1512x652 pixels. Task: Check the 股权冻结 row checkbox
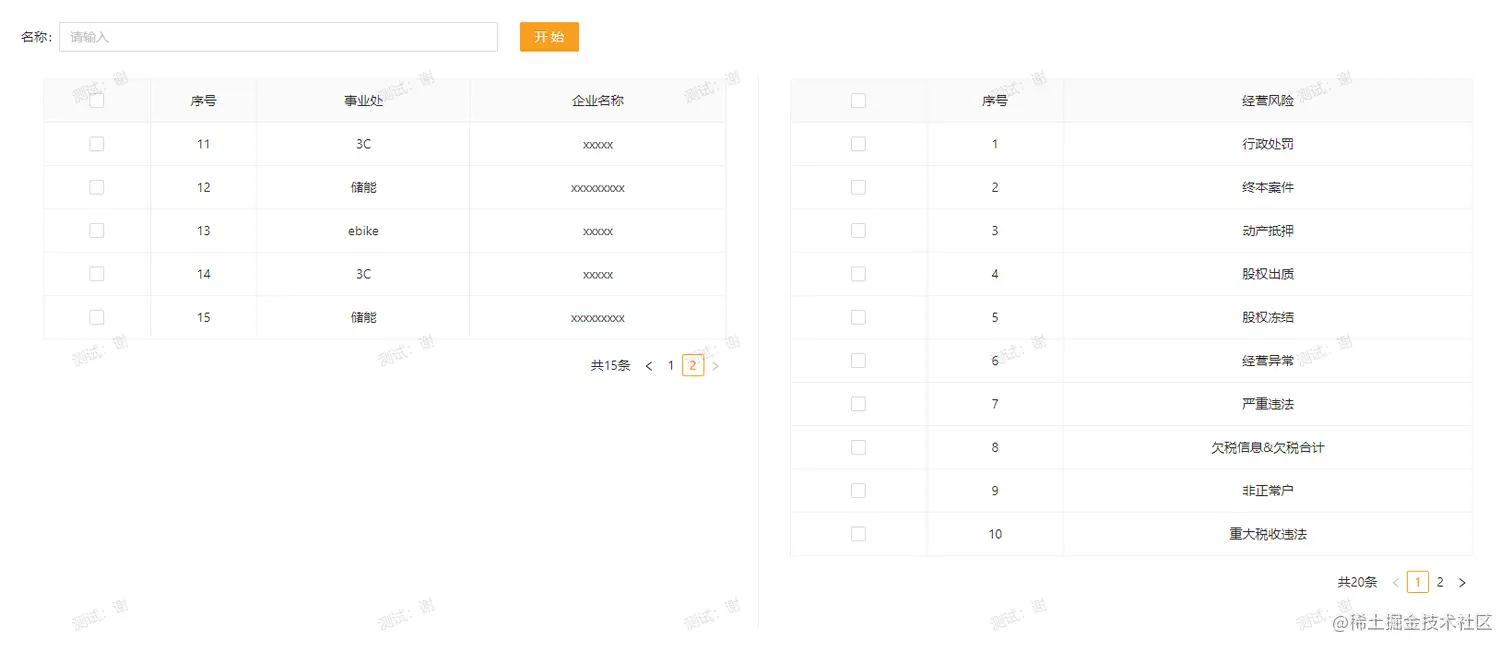pyautogui.click(x=858, y=317)
